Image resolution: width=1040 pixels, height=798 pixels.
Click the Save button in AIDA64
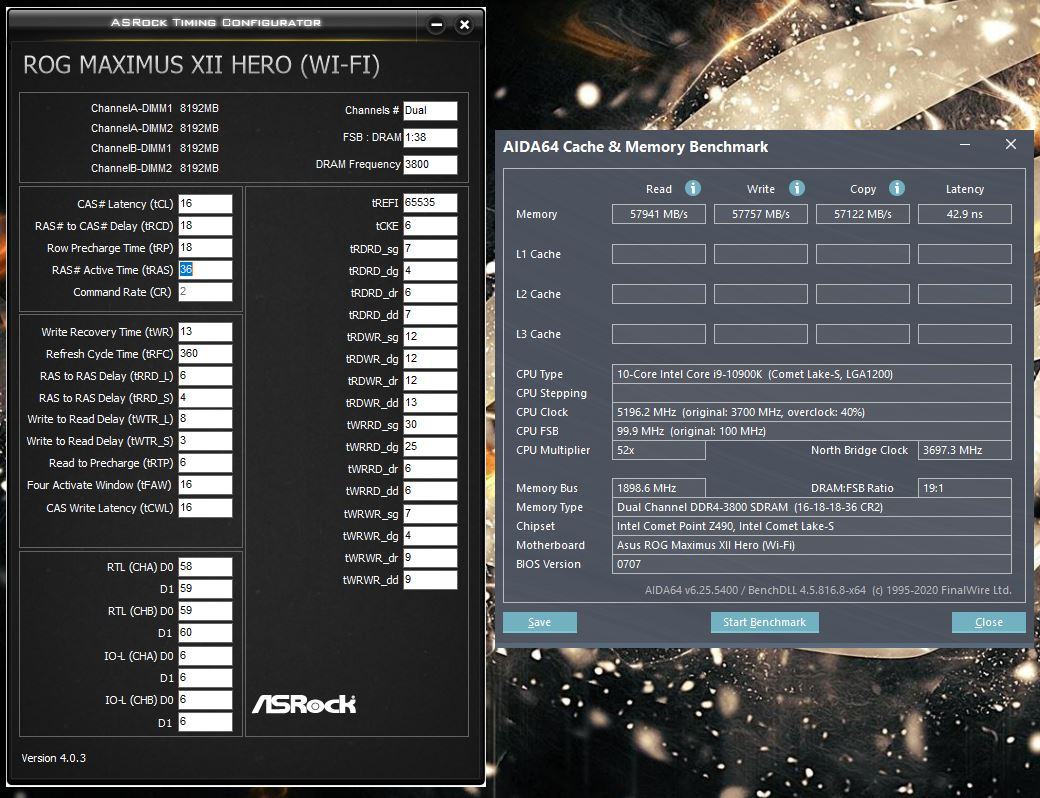click(x=540, y=622)
